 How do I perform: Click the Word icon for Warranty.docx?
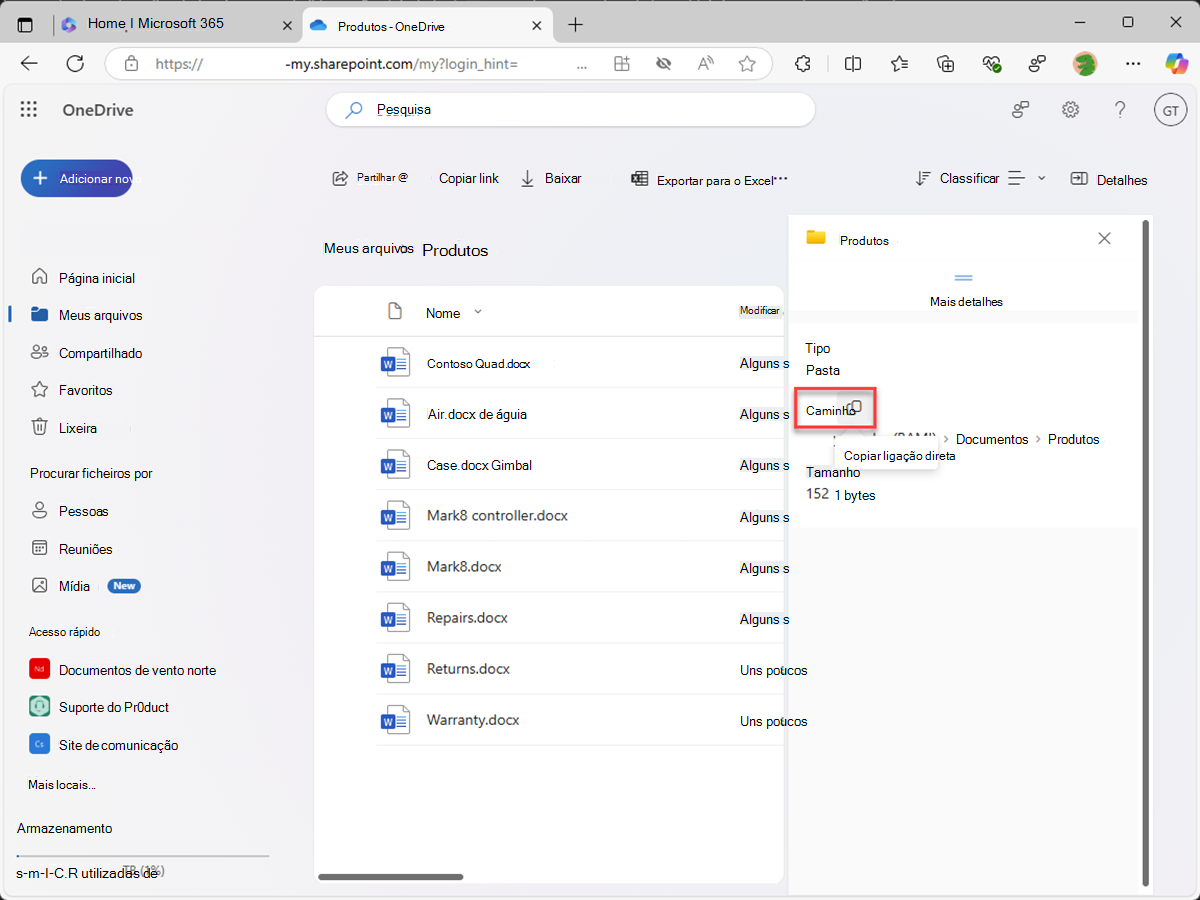[395, 720]
